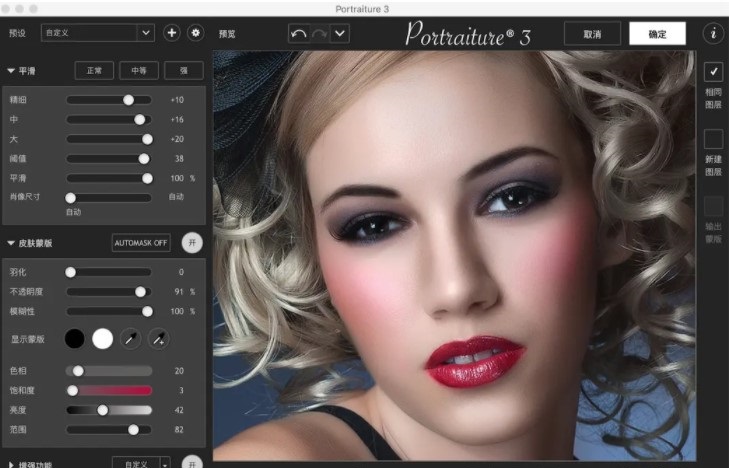Image resolution: width=729 pixels, height=468 pixels.
Task: Click the 阈值 slider handle
Action: pos(144,159)
